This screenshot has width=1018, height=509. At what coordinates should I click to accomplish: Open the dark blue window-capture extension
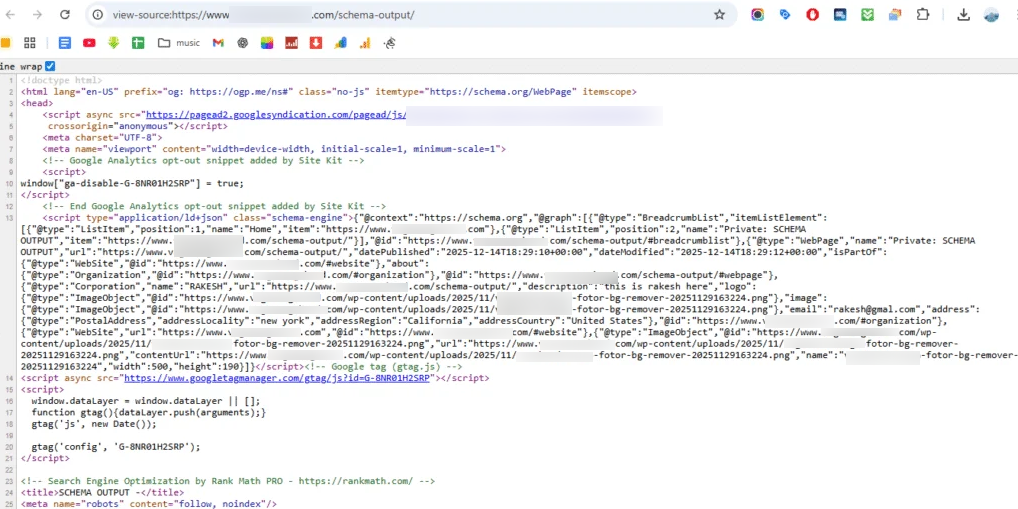tap(840, 14)
